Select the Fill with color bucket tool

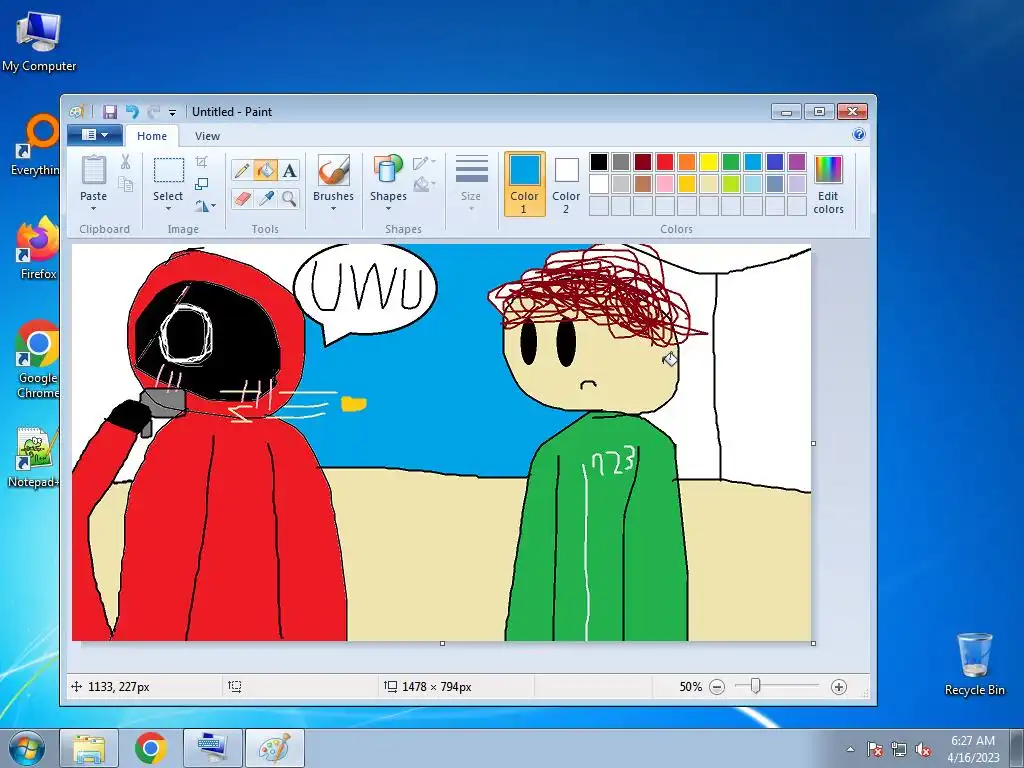pyautogui.click(x=266, y=170)
